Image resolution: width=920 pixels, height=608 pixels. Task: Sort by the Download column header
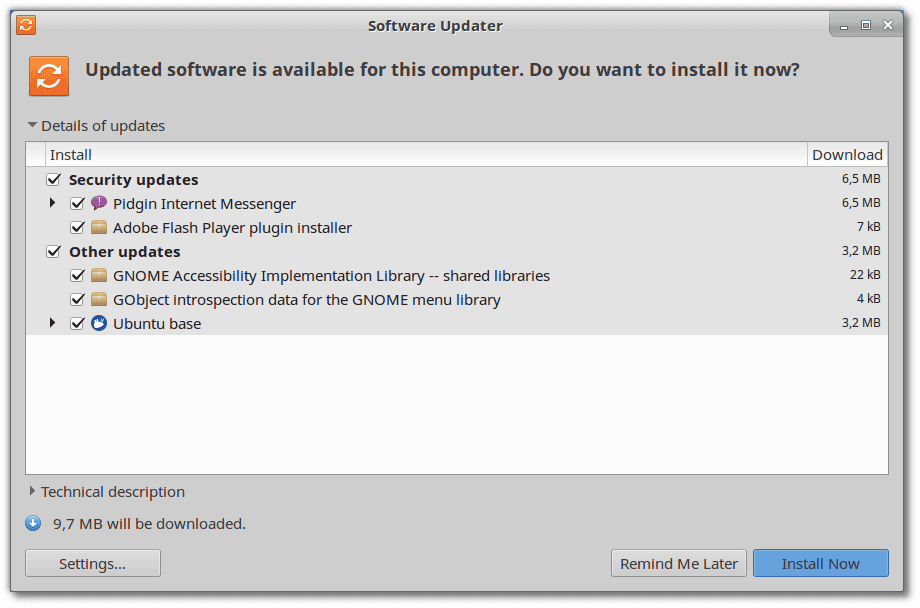coord(847,154)
